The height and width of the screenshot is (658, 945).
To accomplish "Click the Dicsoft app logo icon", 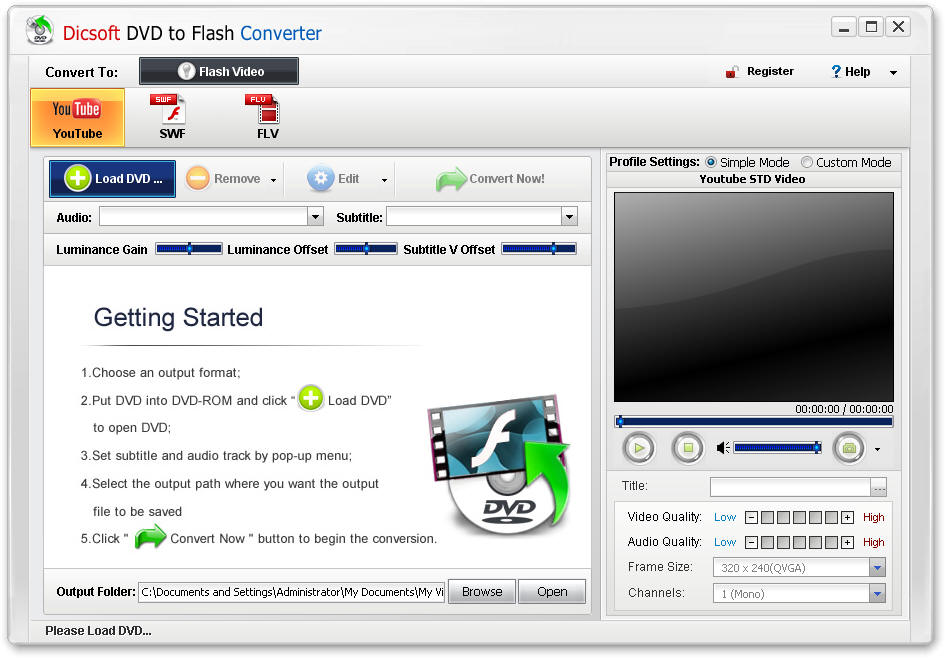I will [40, 30].
